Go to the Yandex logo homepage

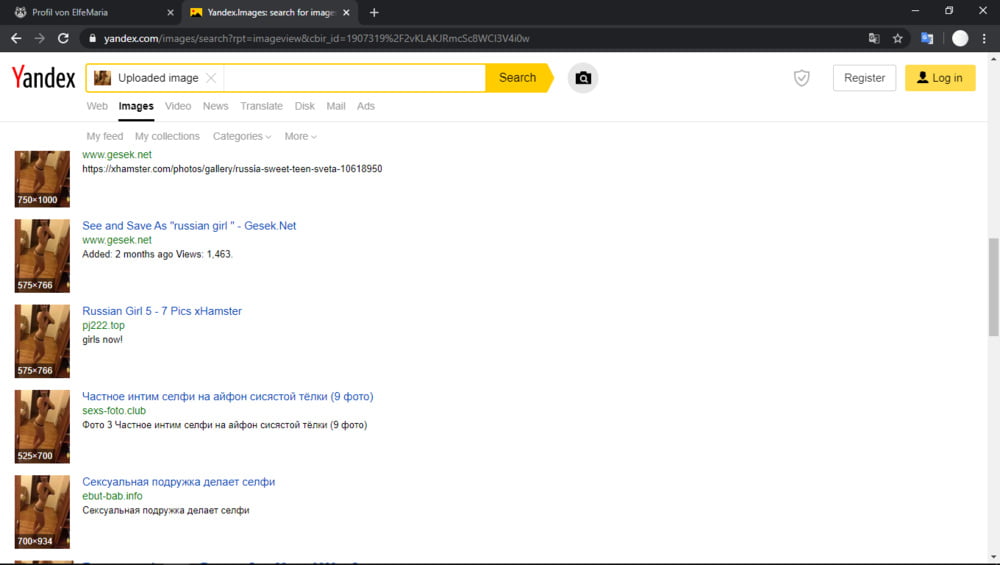[x=43, y=78]
